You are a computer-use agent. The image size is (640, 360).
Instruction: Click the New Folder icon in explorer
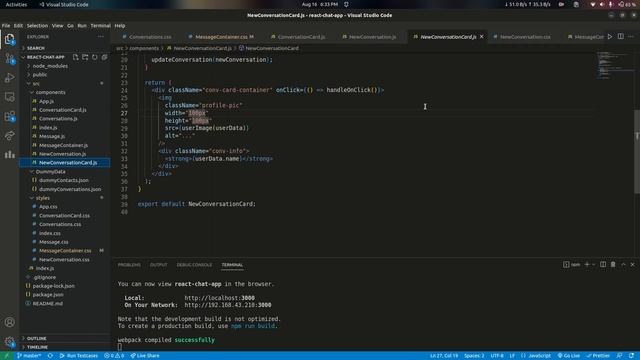point(85,57)
